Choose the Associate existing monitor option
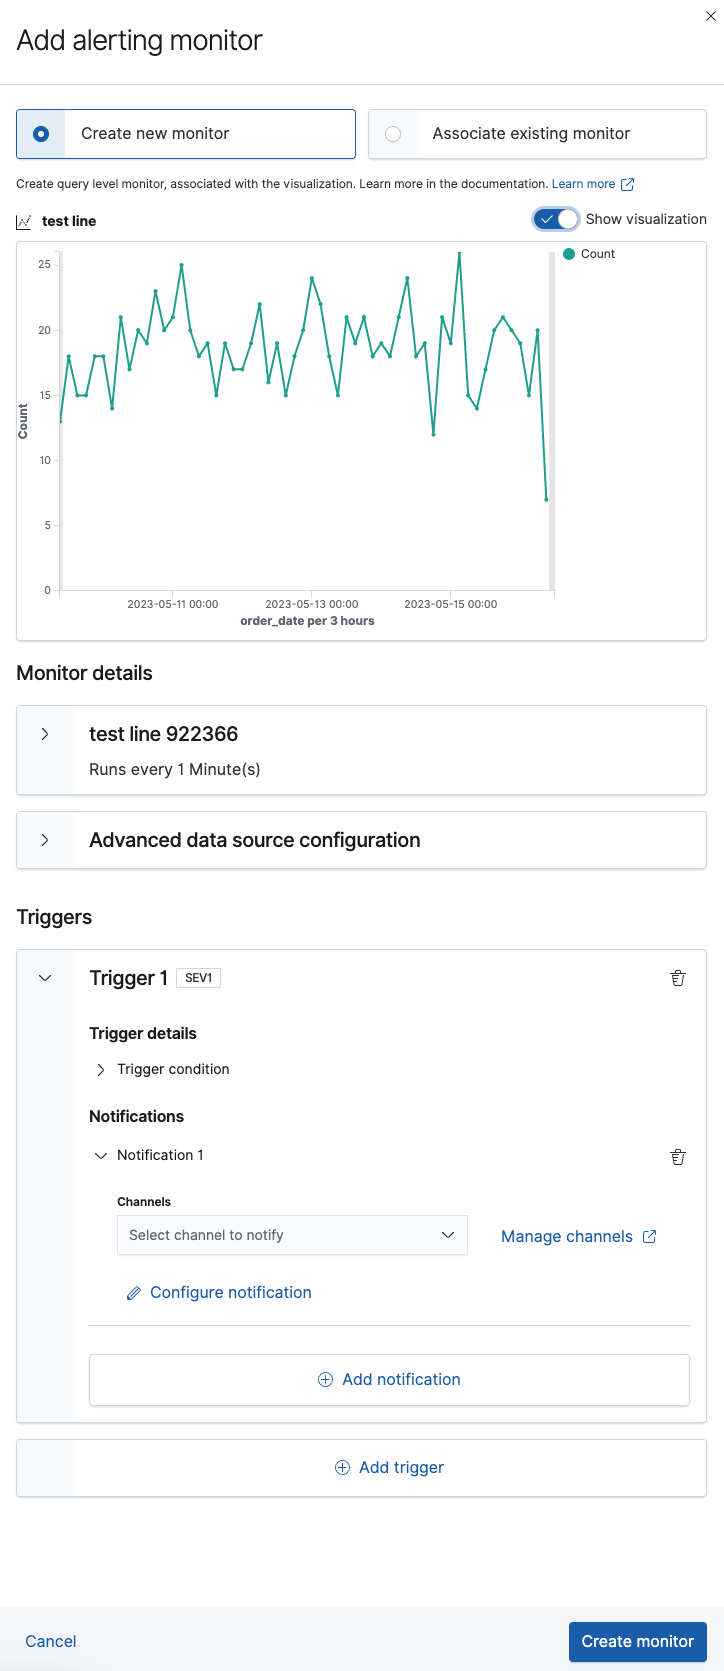Viewport: 724px width, 1671px height. click(x=393, y=133)
